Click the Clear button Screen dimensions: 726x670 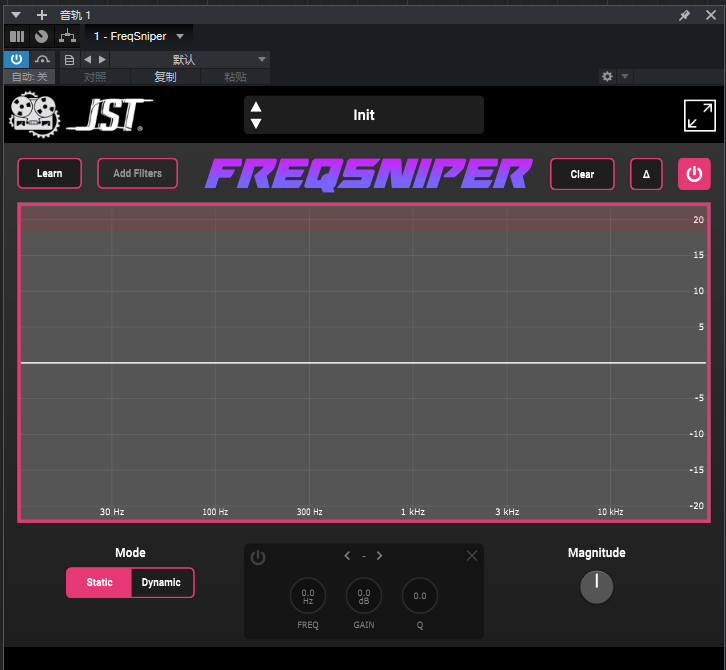coord(582,174)
